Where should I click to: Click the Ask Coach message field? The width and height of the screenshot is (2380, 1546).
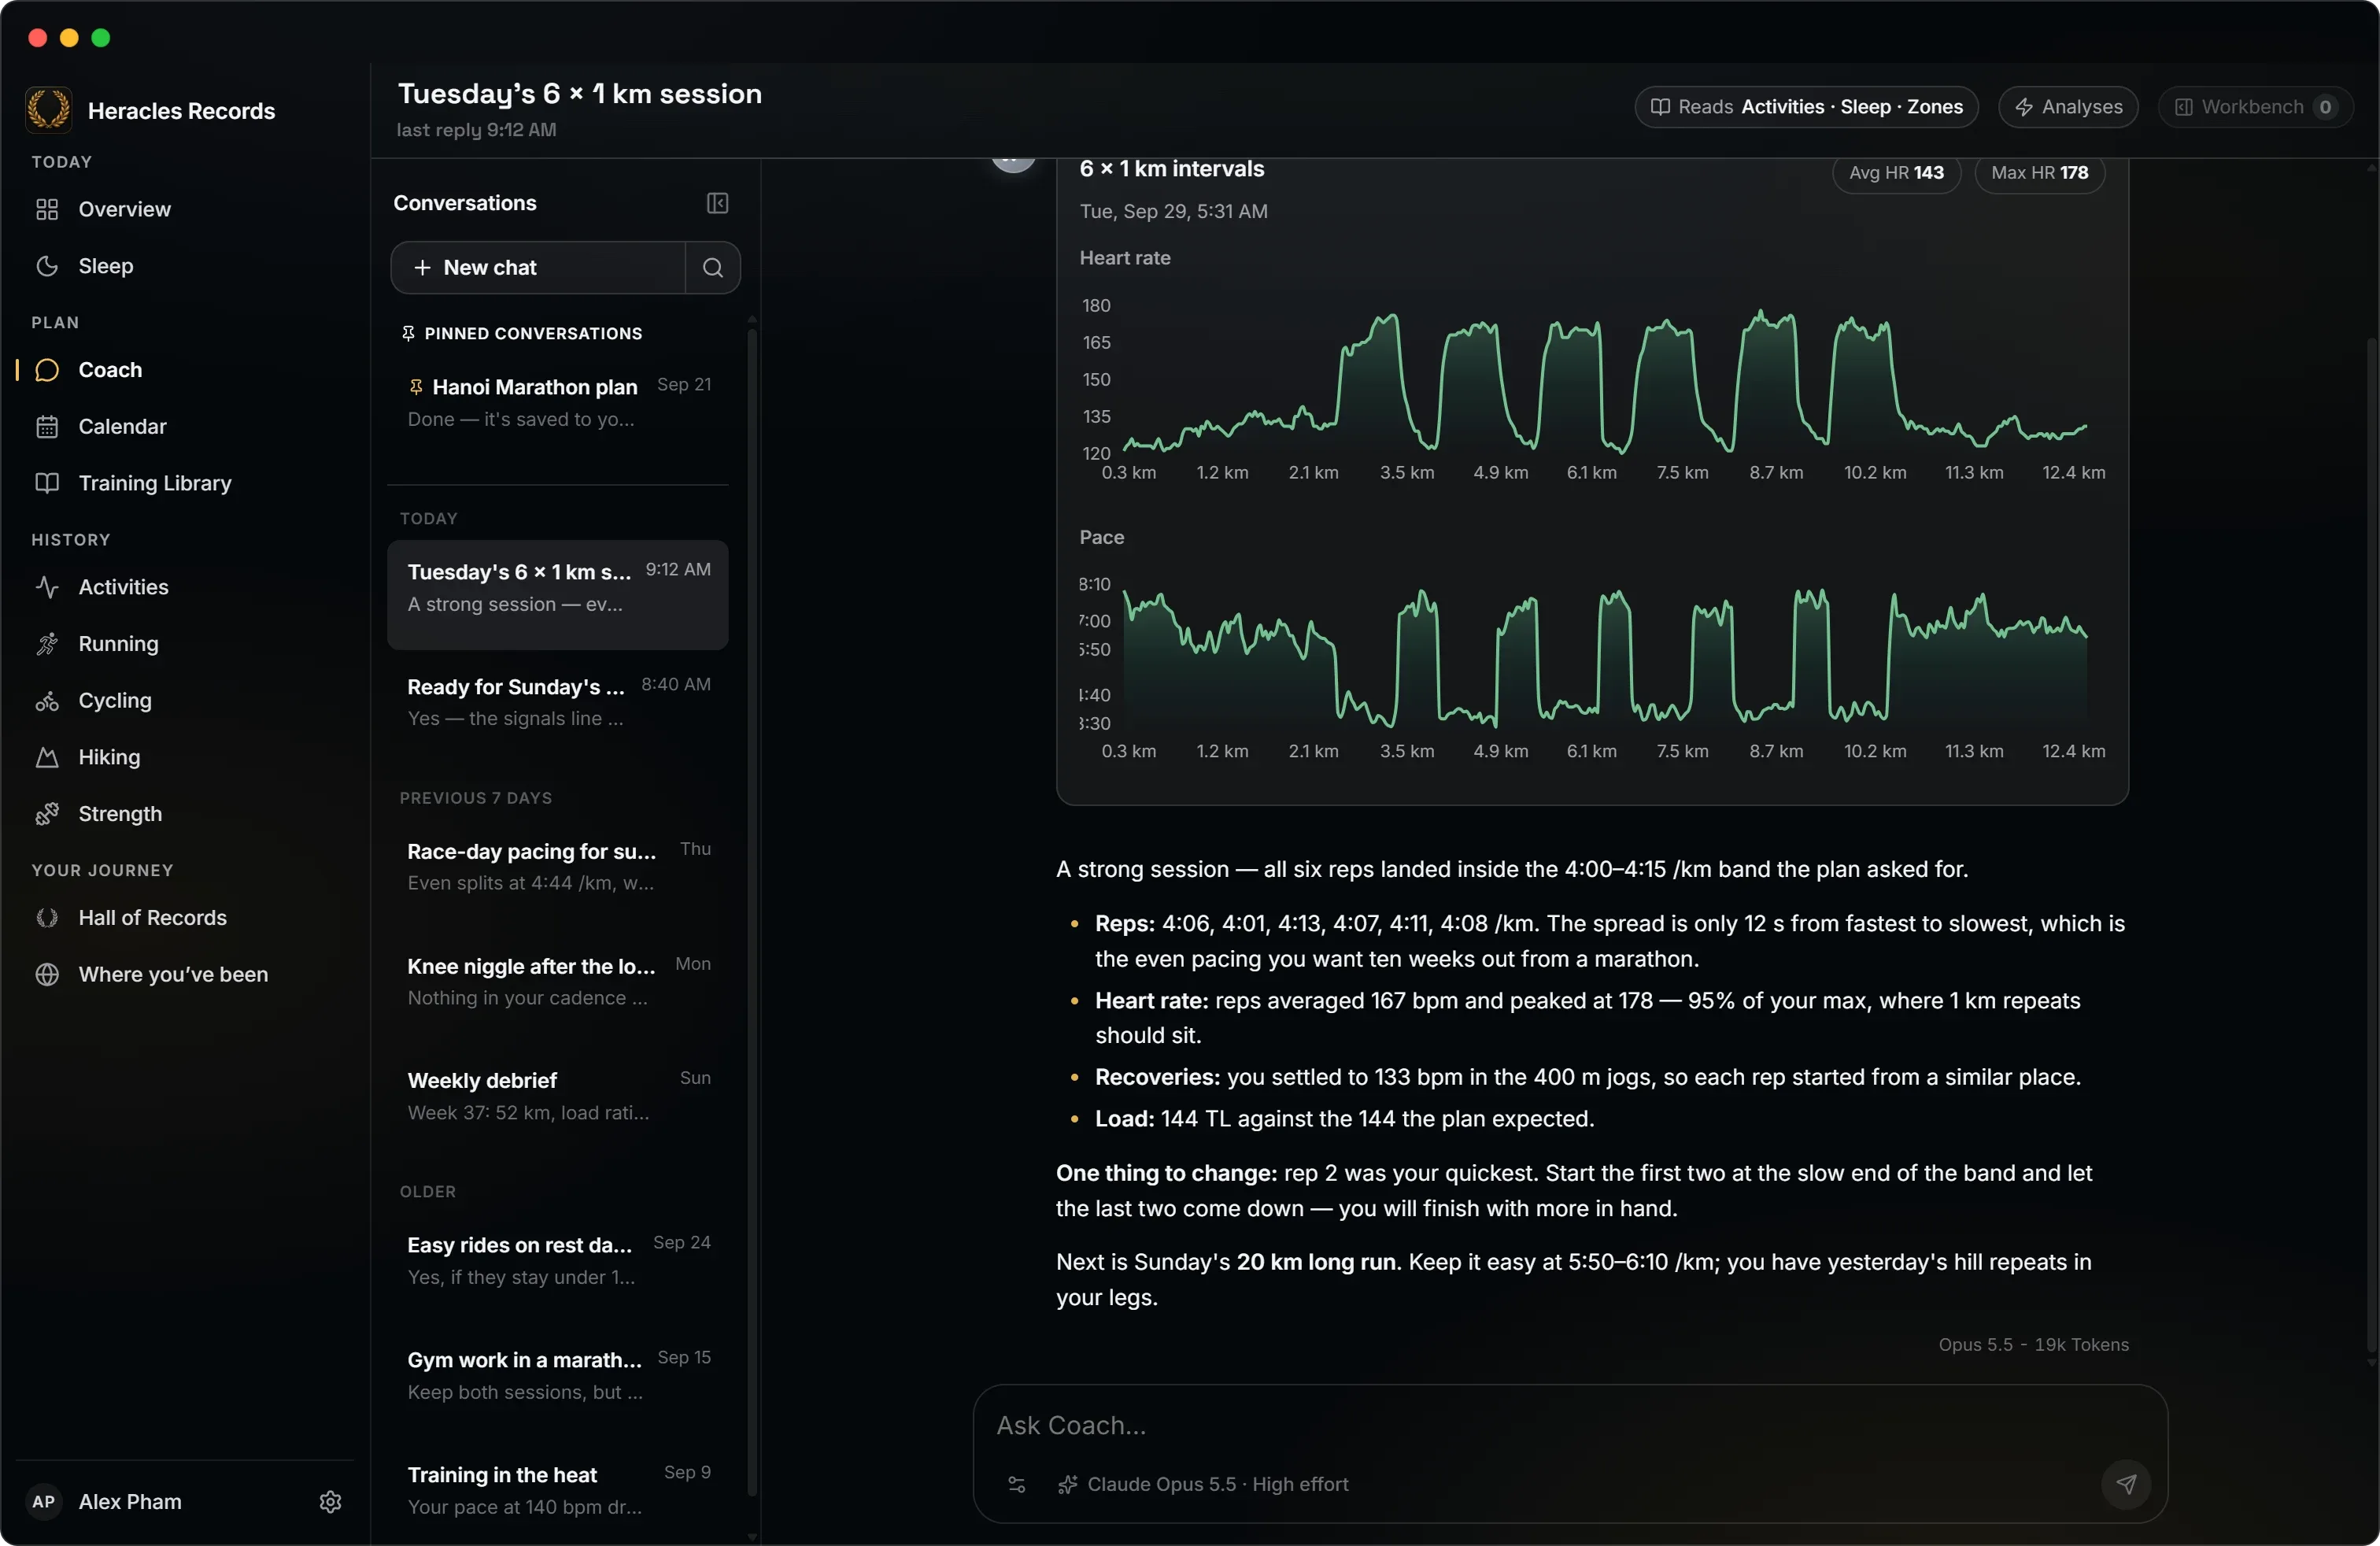1570,1425
